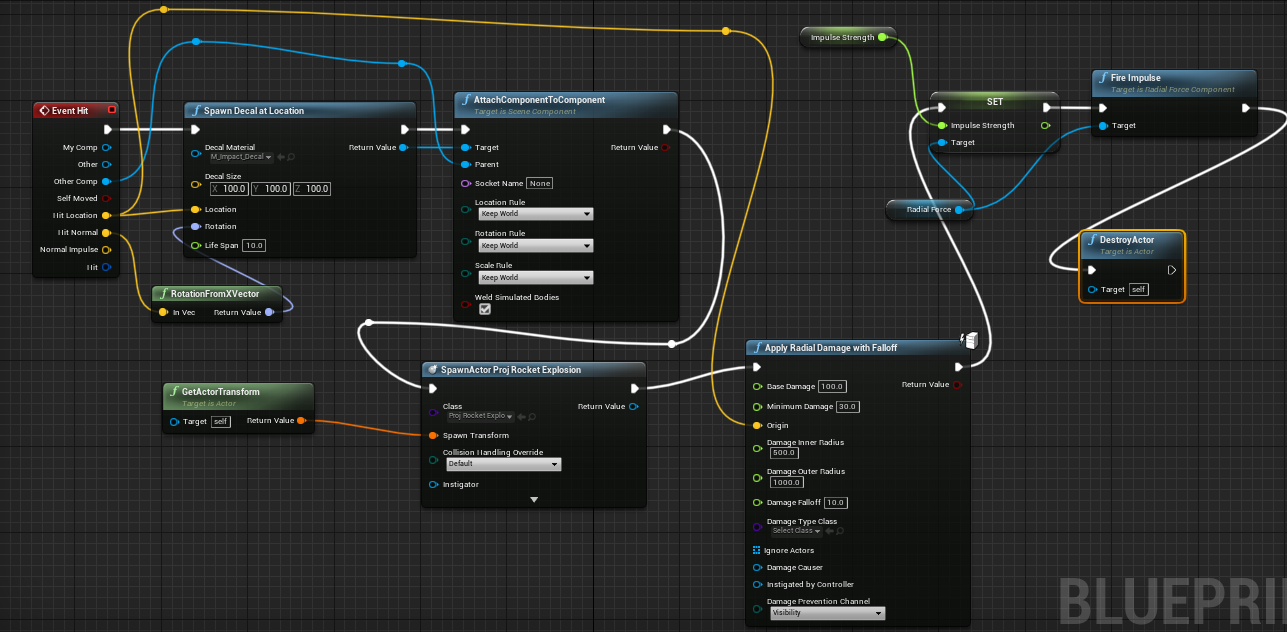The width and height of the screenshot is (1287, 632).
Task: Click RotationFromXVector Return Value pin
Action: point(269,312)
